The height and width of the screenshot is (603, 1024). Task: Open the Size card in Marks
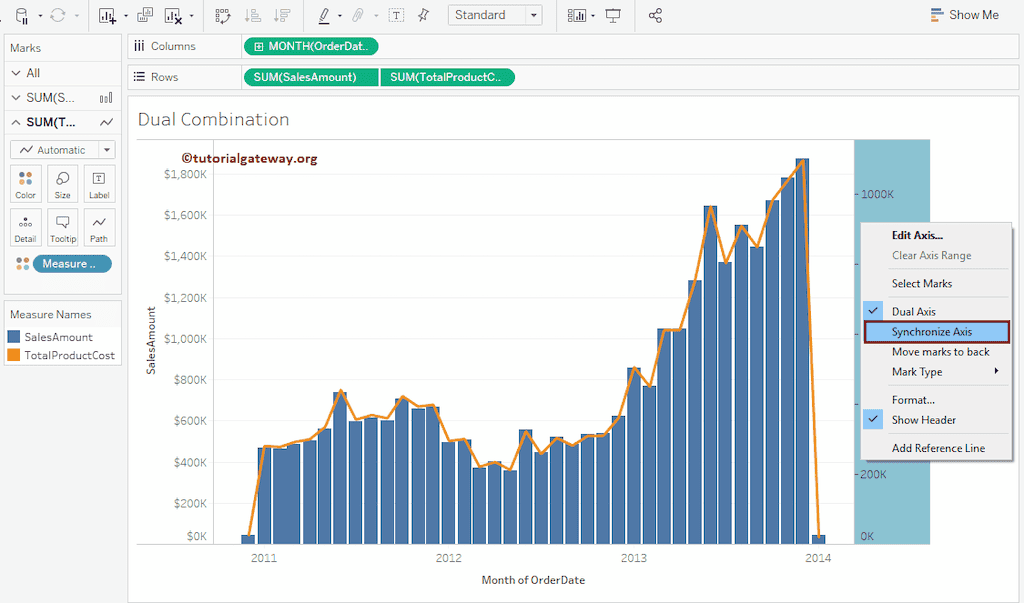click(62, 183)
